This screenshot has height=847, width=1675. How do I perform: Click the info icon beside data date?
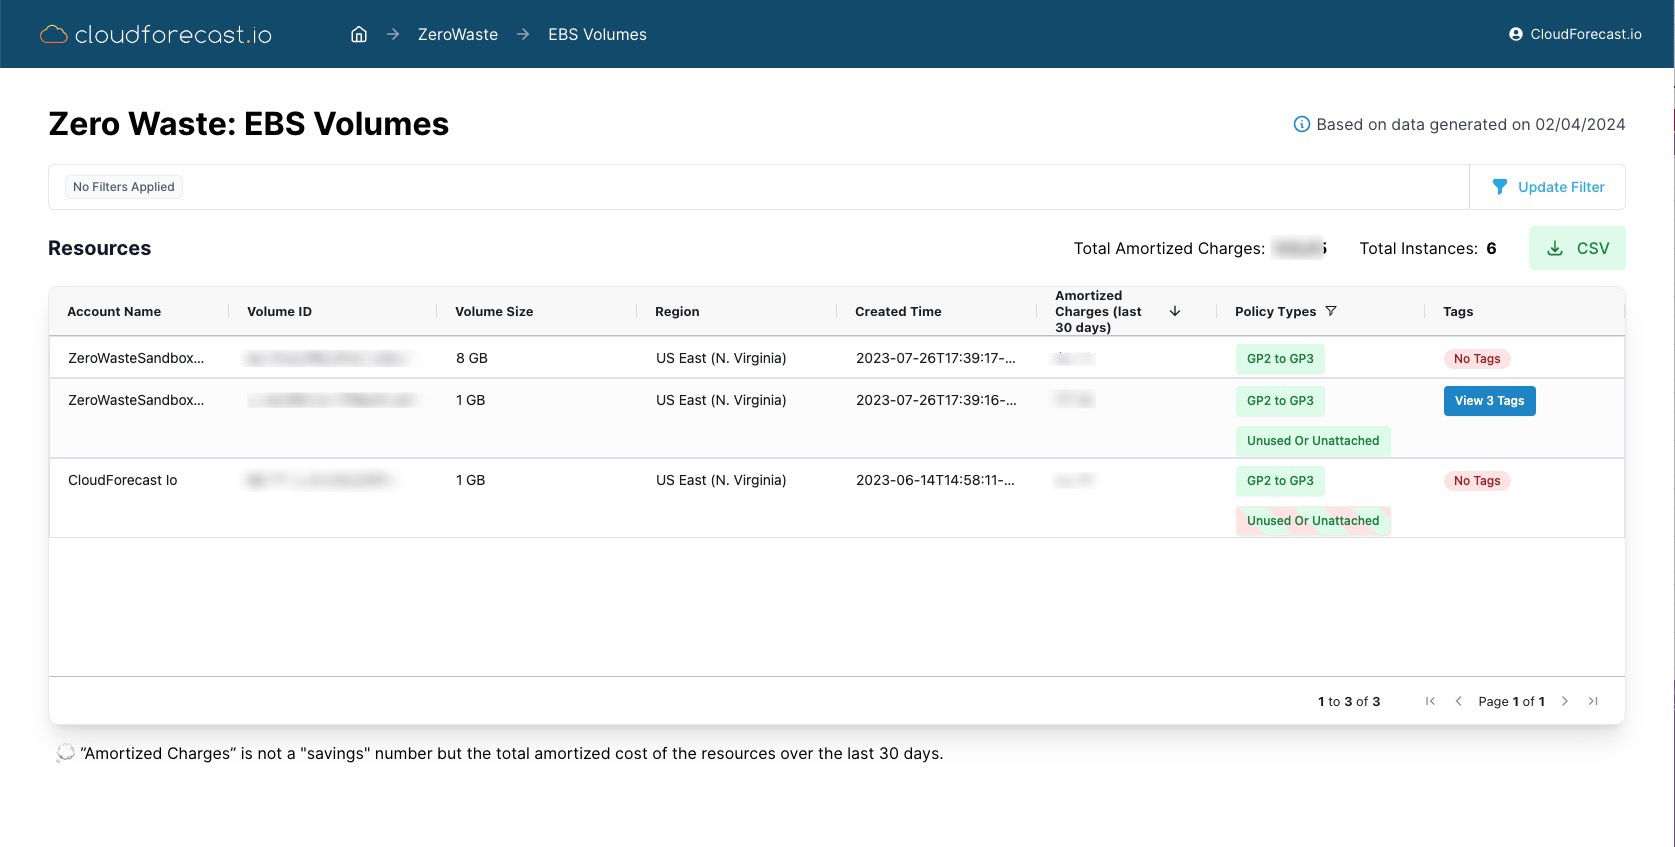coord(1301,124)
